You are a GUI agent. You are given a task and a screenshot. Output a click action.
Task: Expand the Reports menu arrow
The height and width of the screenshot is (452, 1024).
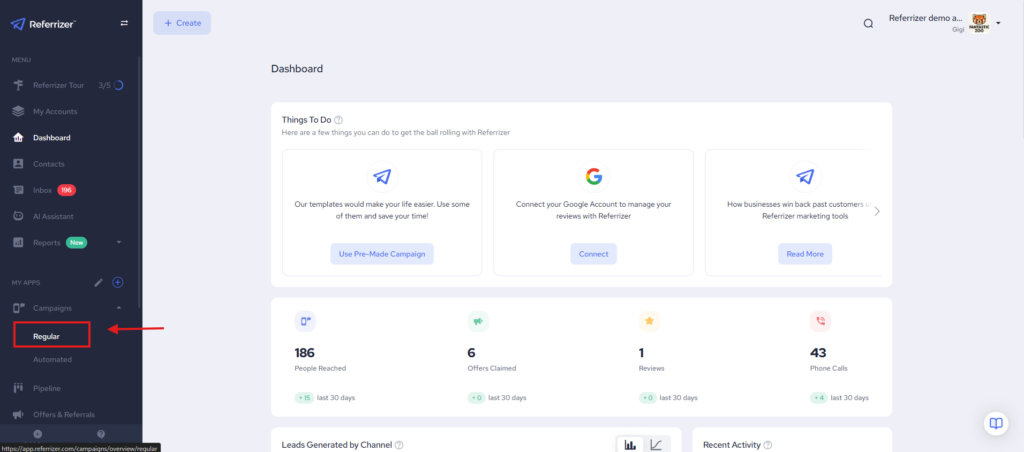[x=119, y=242]
